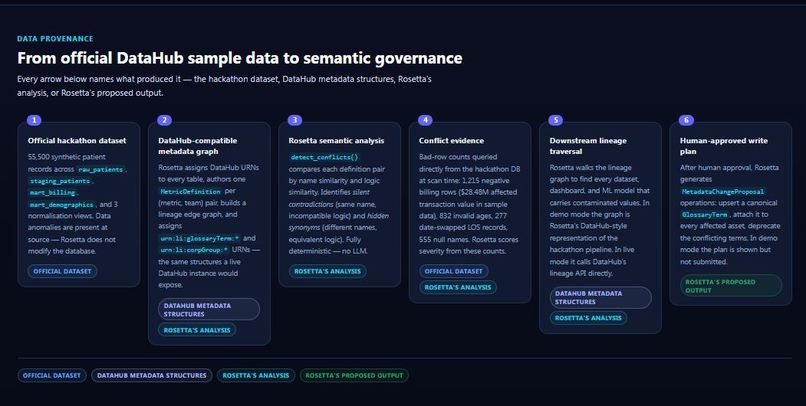Click the MetricDefinition code chip
806x406 pixels.
[x=191, y=191]
